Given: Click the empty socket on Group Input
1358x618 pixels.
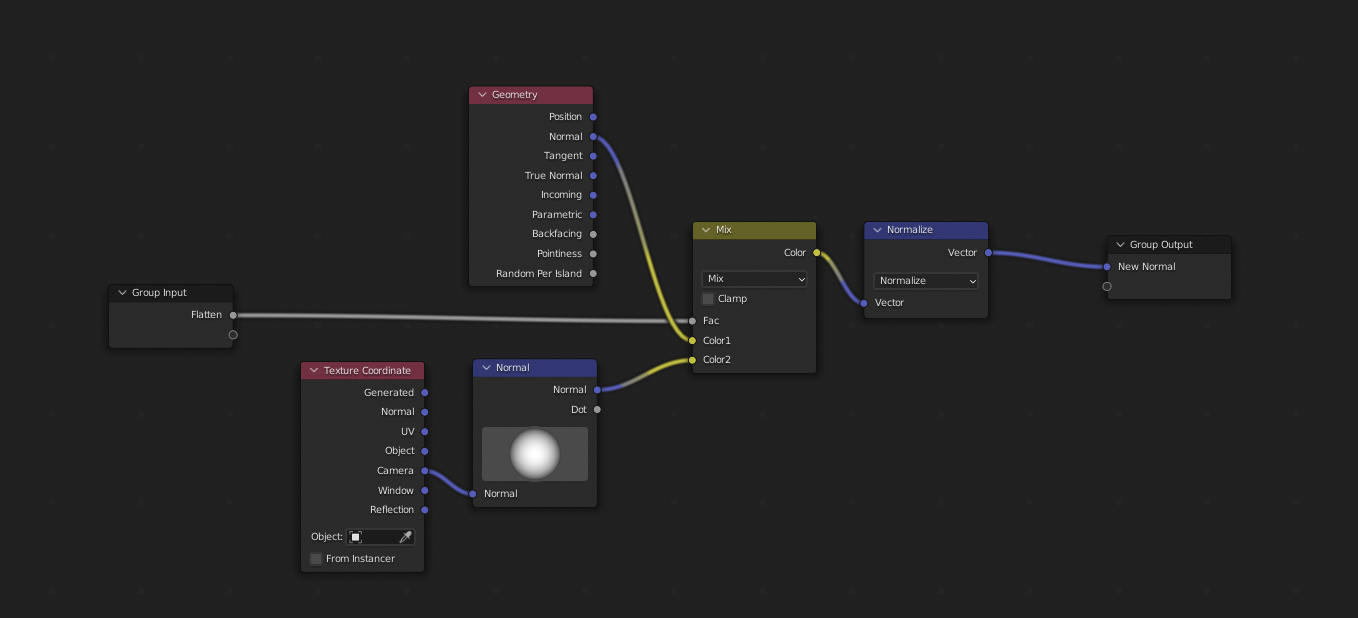Looking at the screenshot, I should coord(233,335).
